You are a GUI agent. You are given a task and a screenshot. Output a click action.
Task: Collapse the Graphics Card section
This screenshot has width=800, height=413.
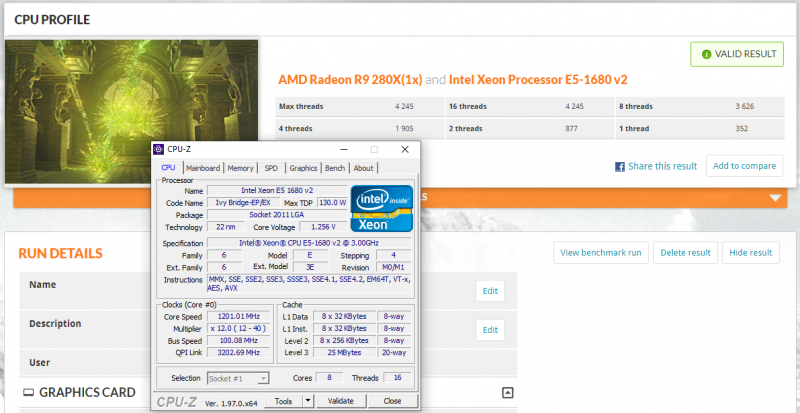pyautogui.click(x=507, y=393)
